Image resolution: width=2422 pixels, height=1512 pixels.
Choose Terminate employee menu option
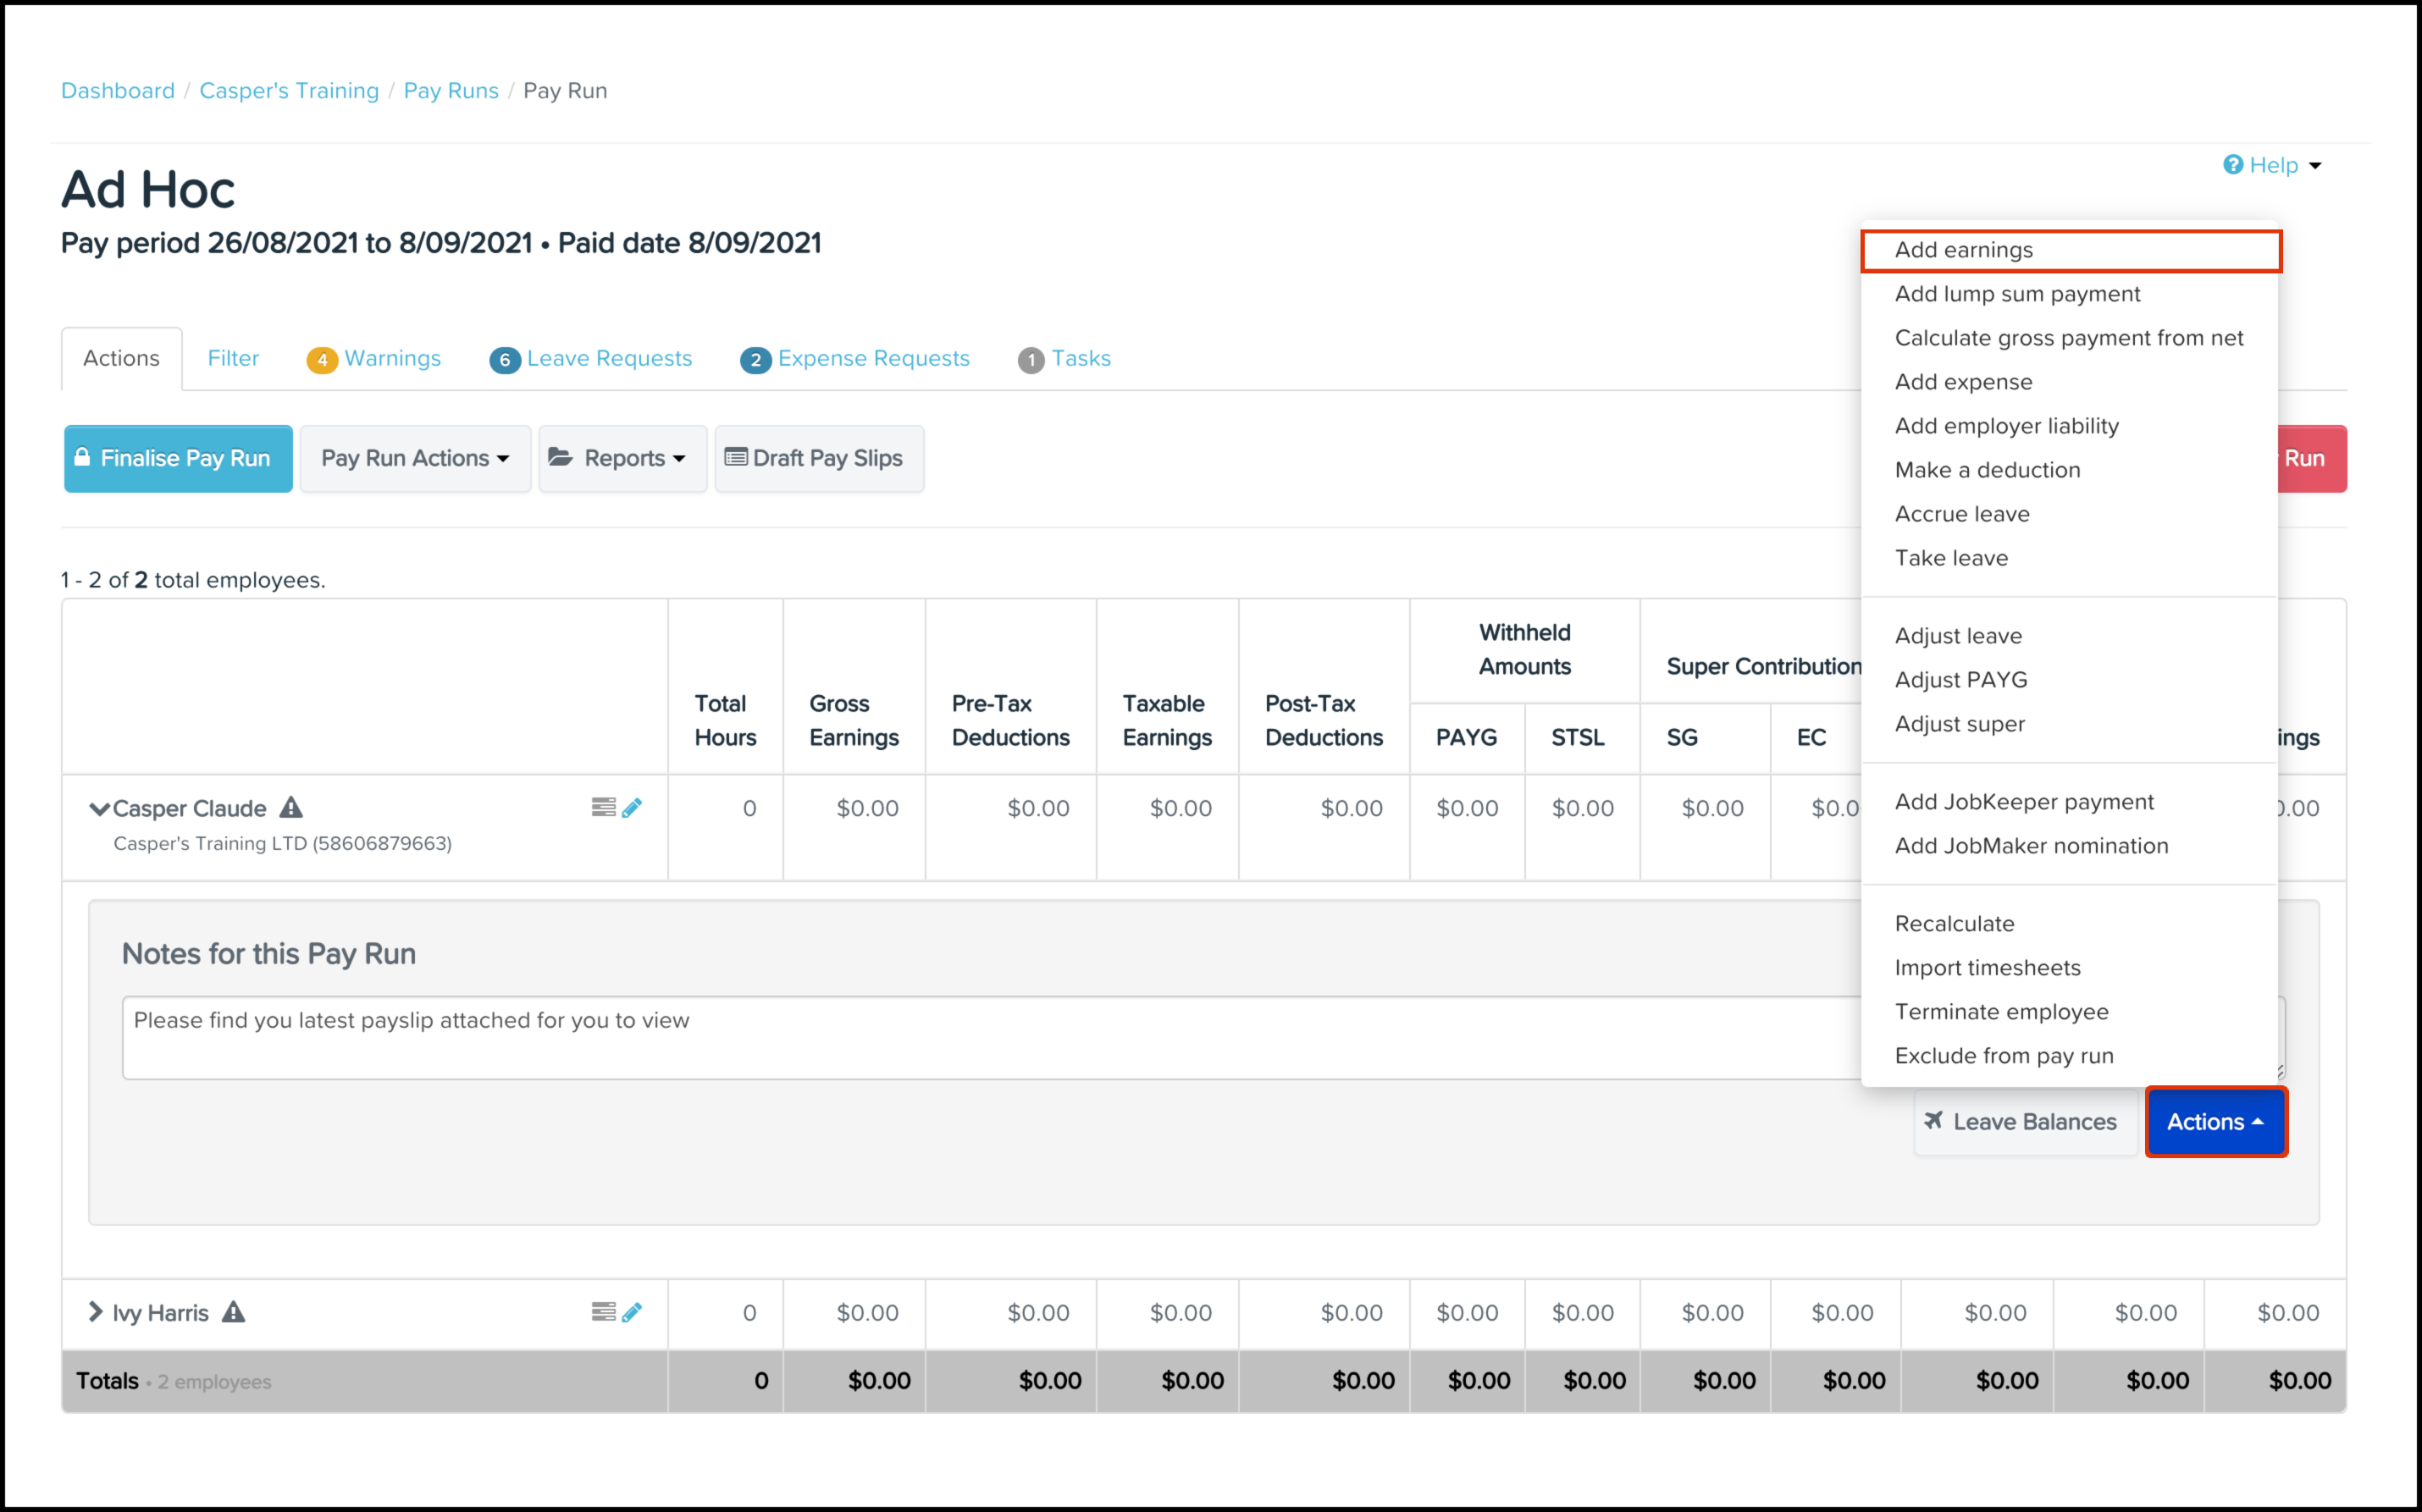2001,1012
